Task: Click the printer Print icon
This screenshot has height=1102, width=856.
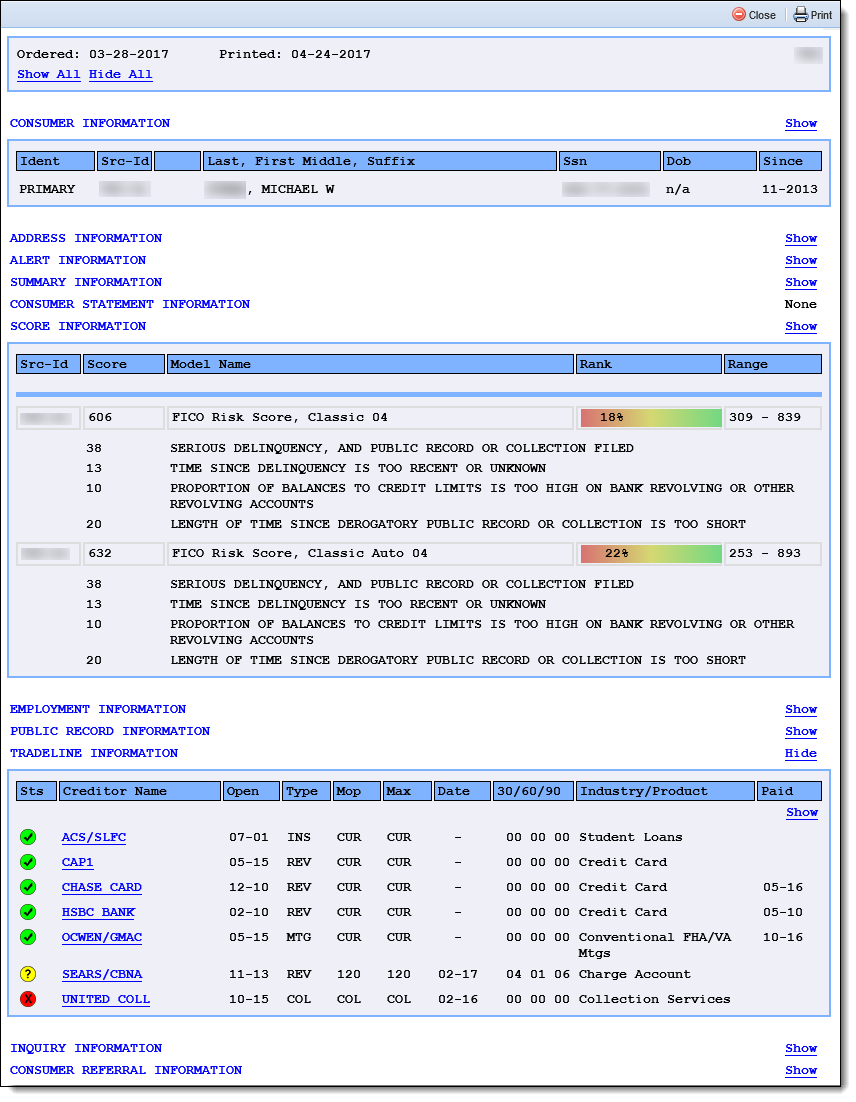Action: [800, 14]
